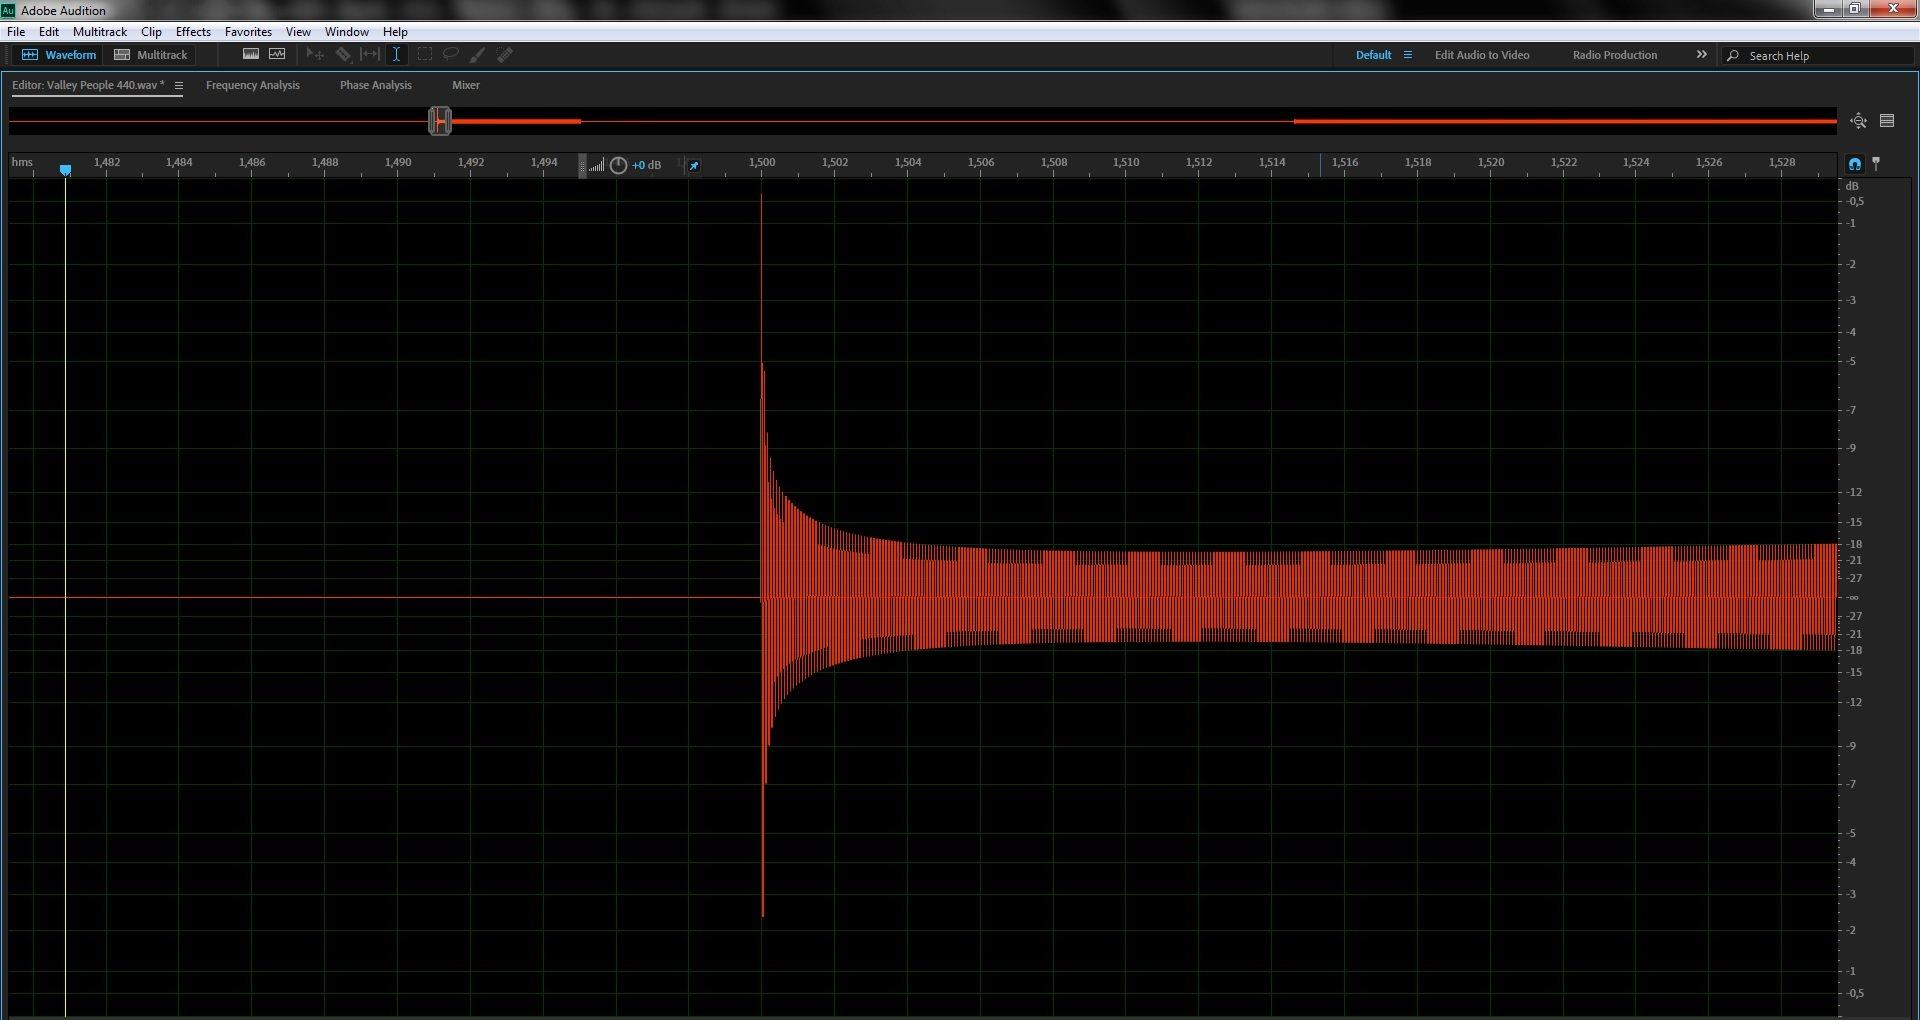This screenshot has width=1920, height=1020.
Task: Select the Marquee Selection tool
Action: pyautogui.click(x=424, y=55)
